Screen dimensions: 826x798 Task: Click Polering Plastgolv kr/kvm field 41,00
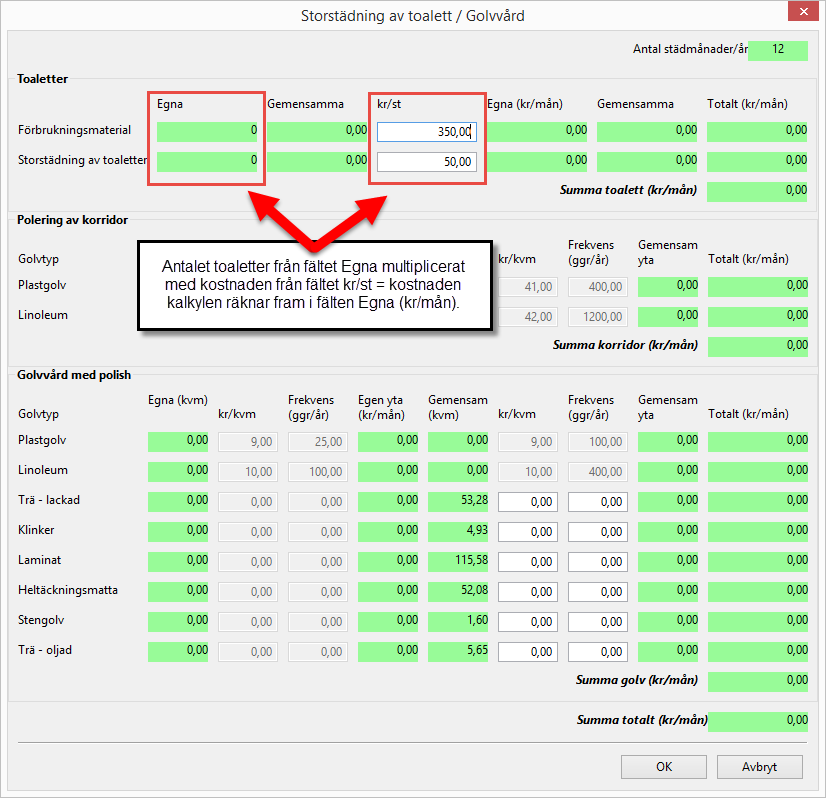527,287
